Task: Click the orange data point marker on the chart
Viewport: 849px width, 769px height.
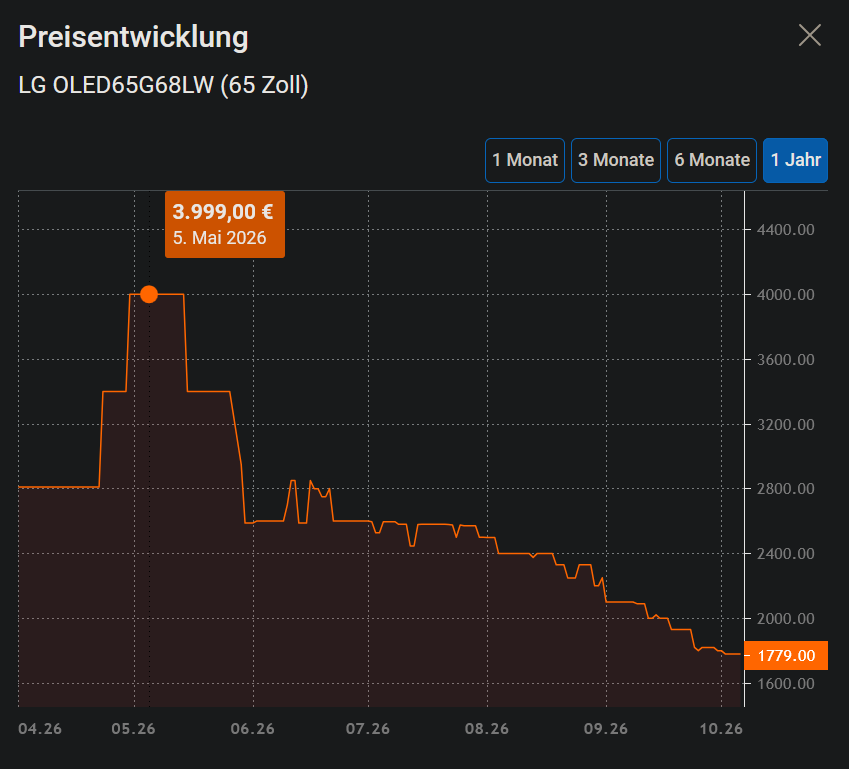Action: coord(149,294)
